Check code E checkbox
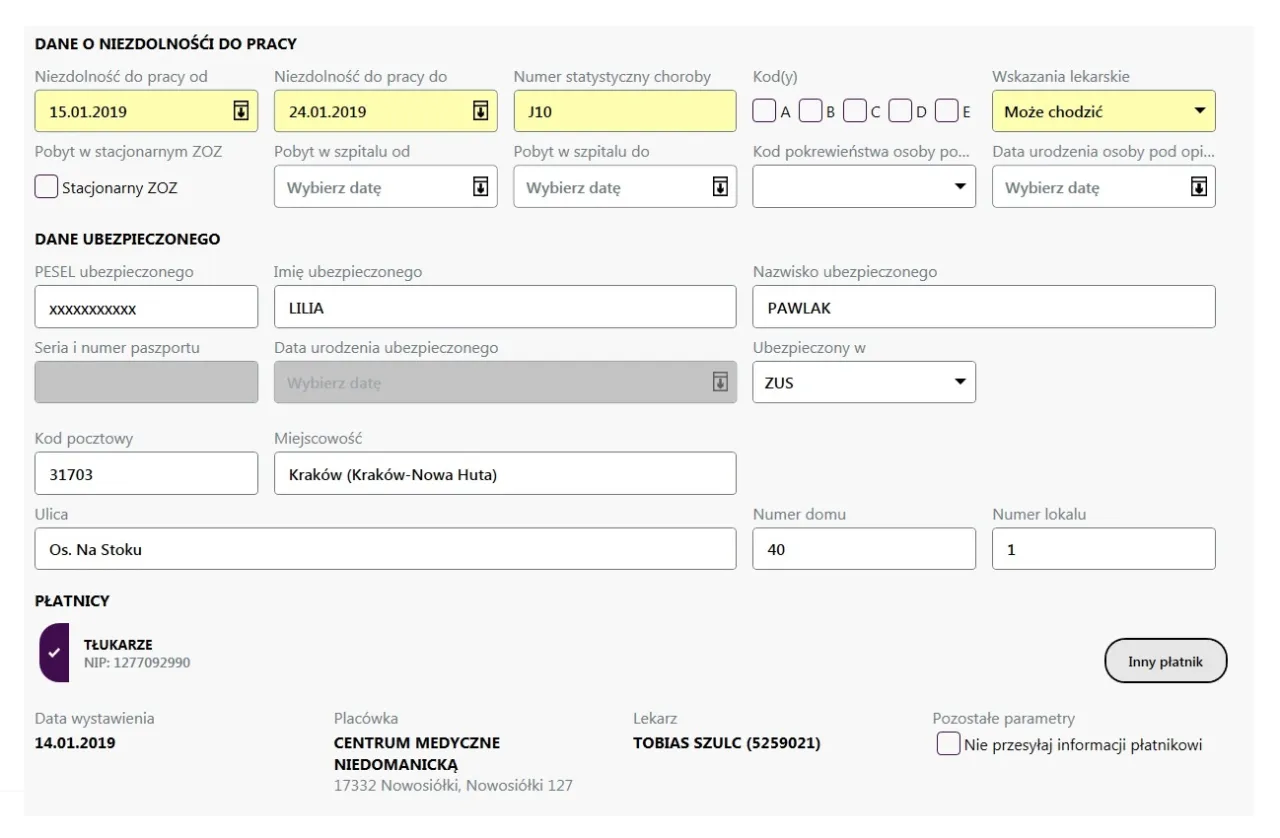This screenshot has height=838, width=1280. [x=946, y=111]
